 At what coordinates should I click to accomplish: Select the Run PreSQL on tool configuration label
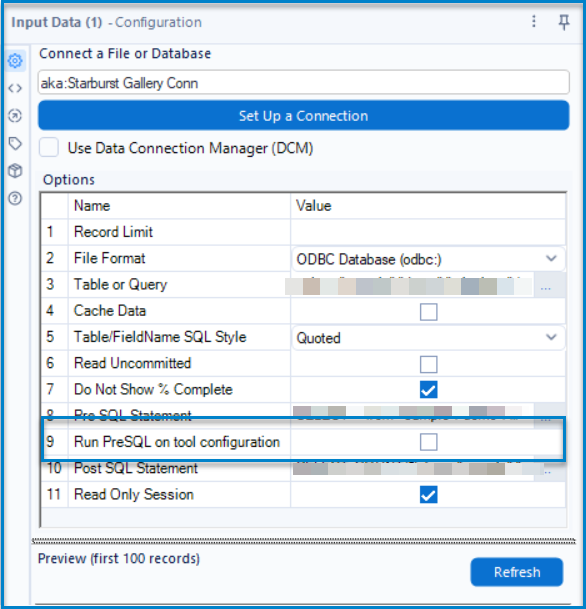click(x=177, y=442)
